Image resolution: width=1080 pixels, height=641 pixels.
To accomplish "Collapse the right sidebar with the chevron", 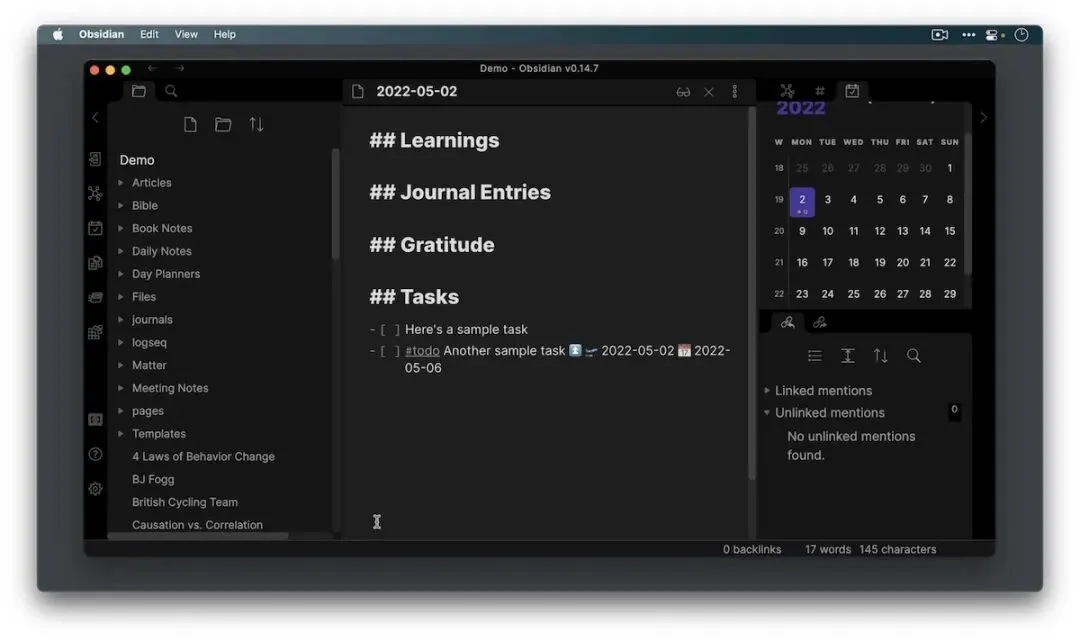I will [x=984, y=117].
